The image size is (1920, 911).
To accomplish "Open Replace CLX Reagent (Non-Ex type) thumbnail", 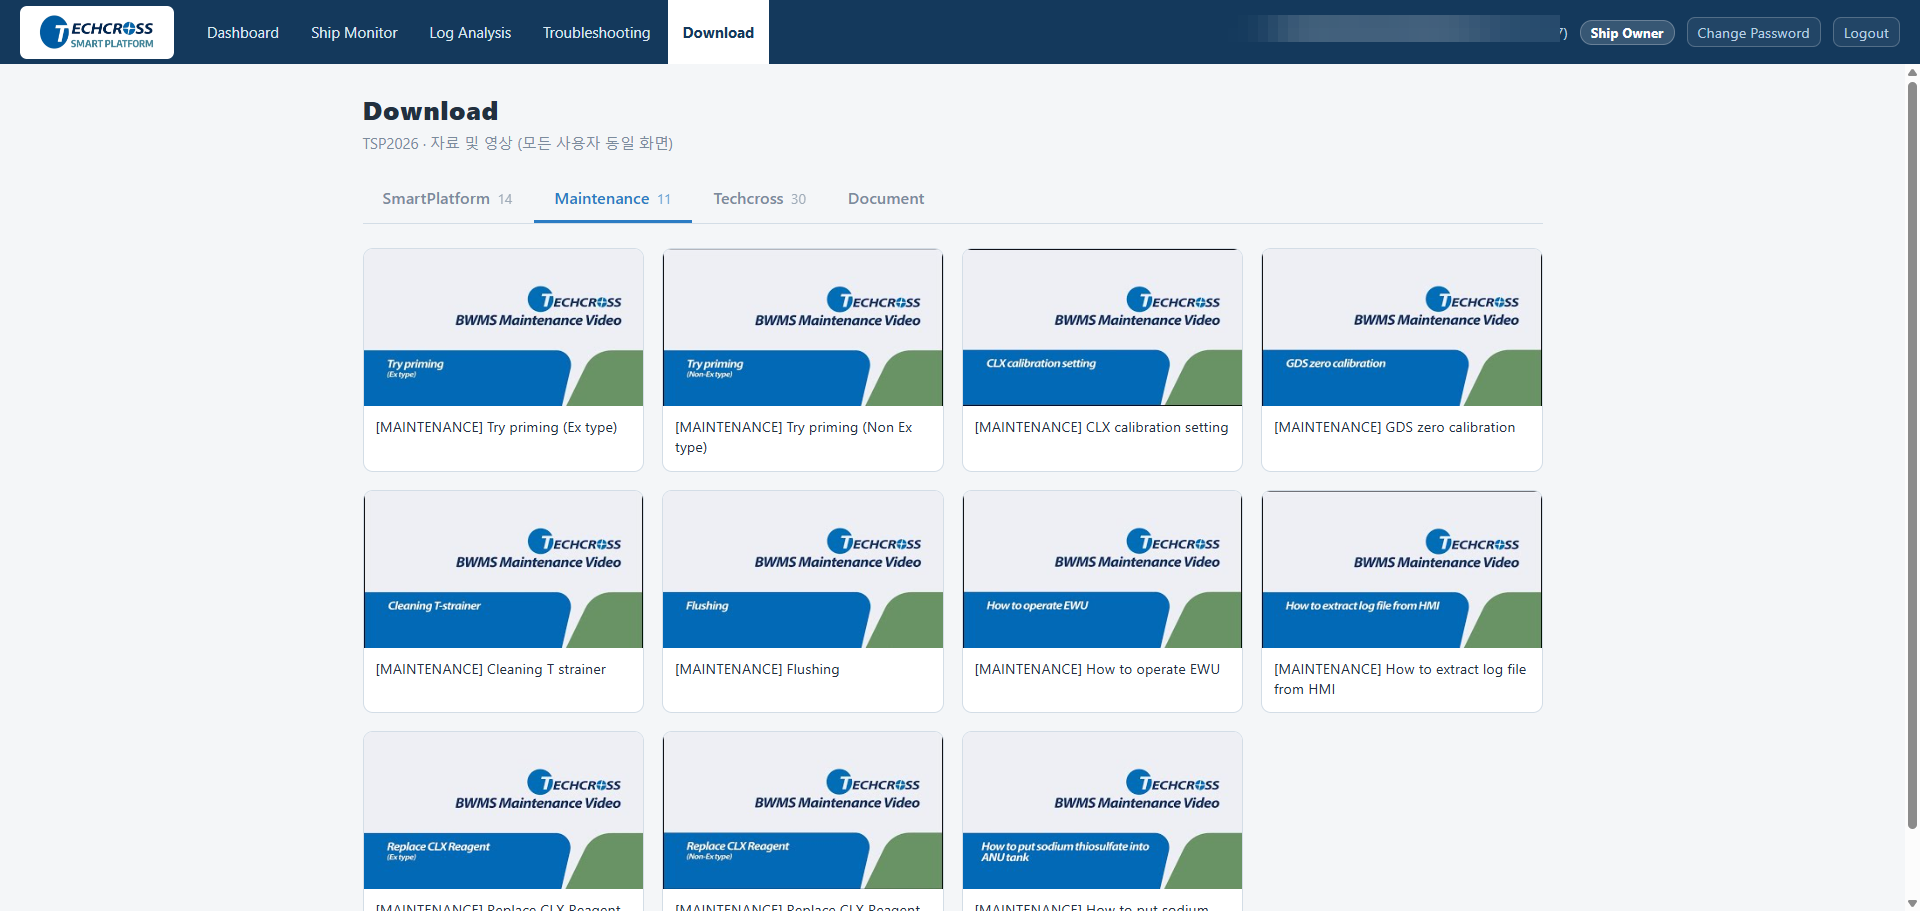I will coord(803,810).
